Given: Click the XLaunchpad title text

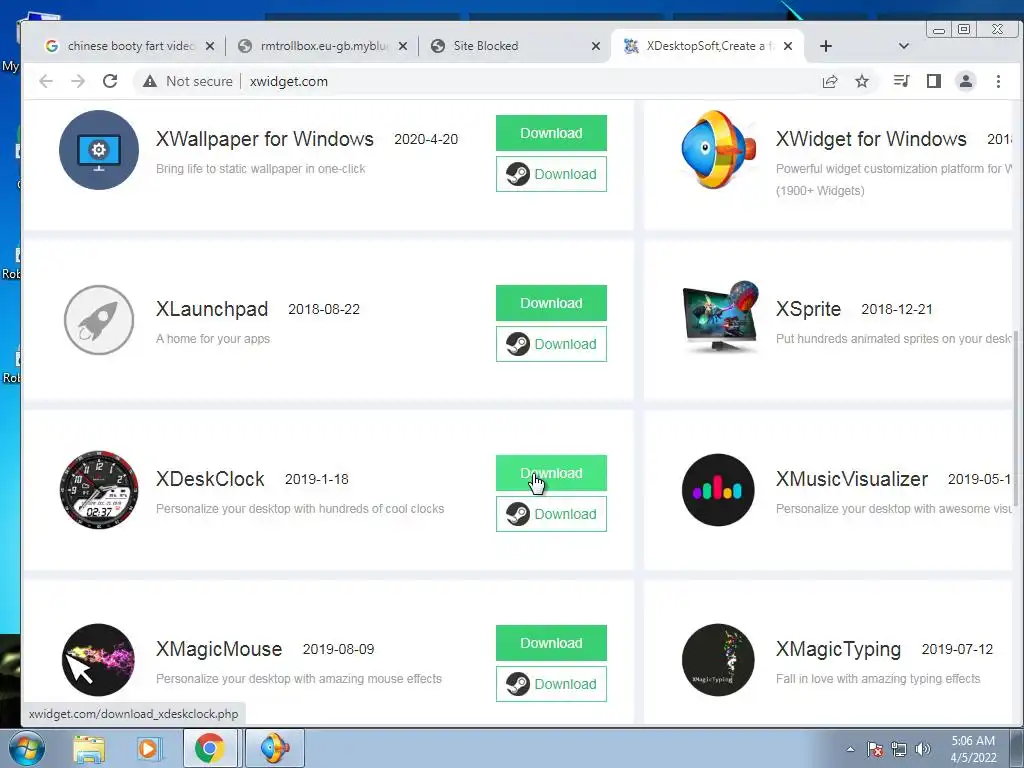Looking at the screenshot, I should (212, 309).
